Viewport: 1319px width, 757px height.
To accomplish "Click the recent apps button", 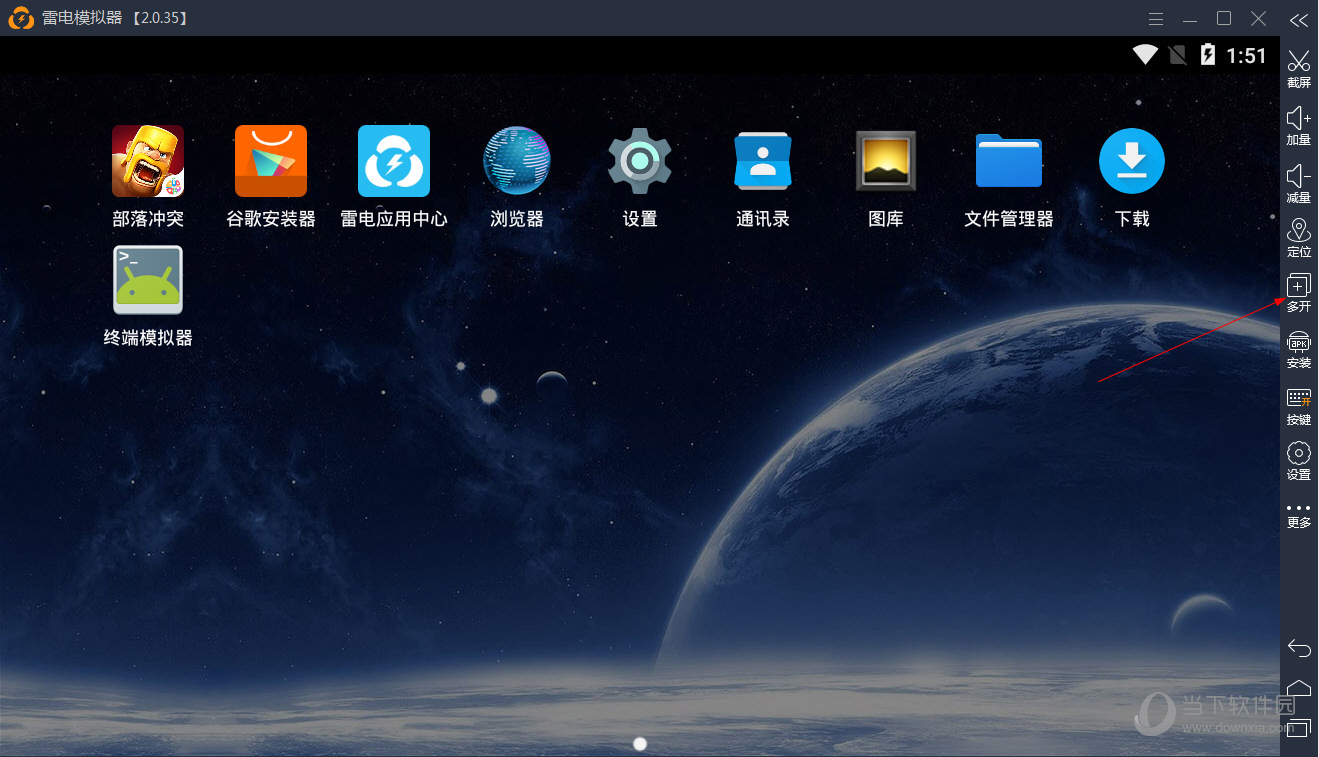I will click(x=1299, y=728).
